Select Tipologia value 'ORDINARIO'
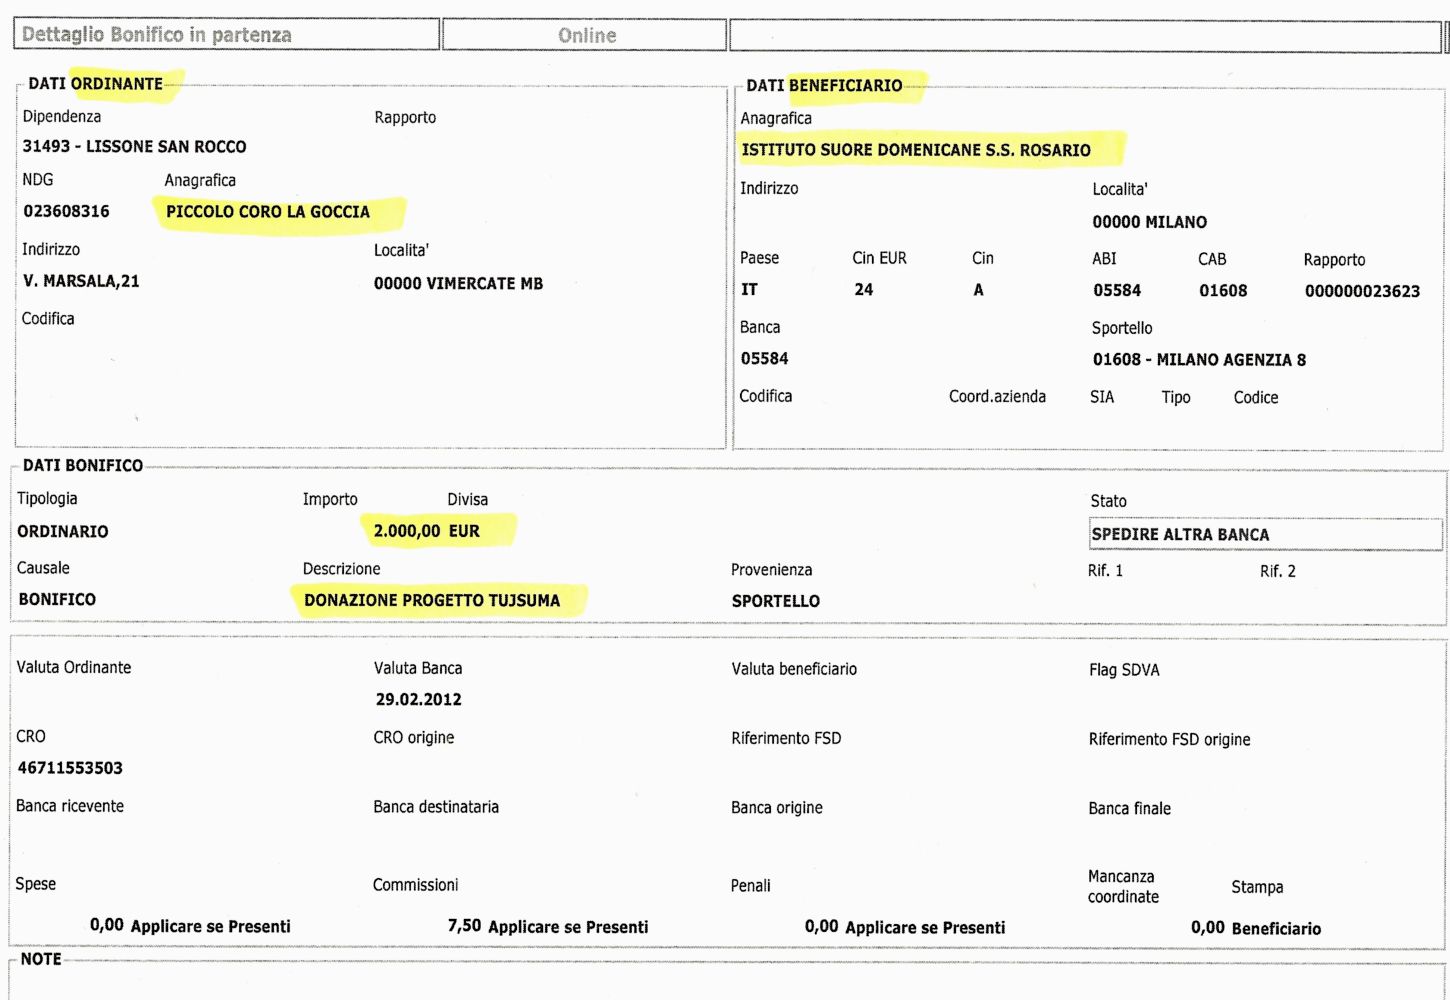The width and height of the screenshot is (1450, 1000). 63,532
